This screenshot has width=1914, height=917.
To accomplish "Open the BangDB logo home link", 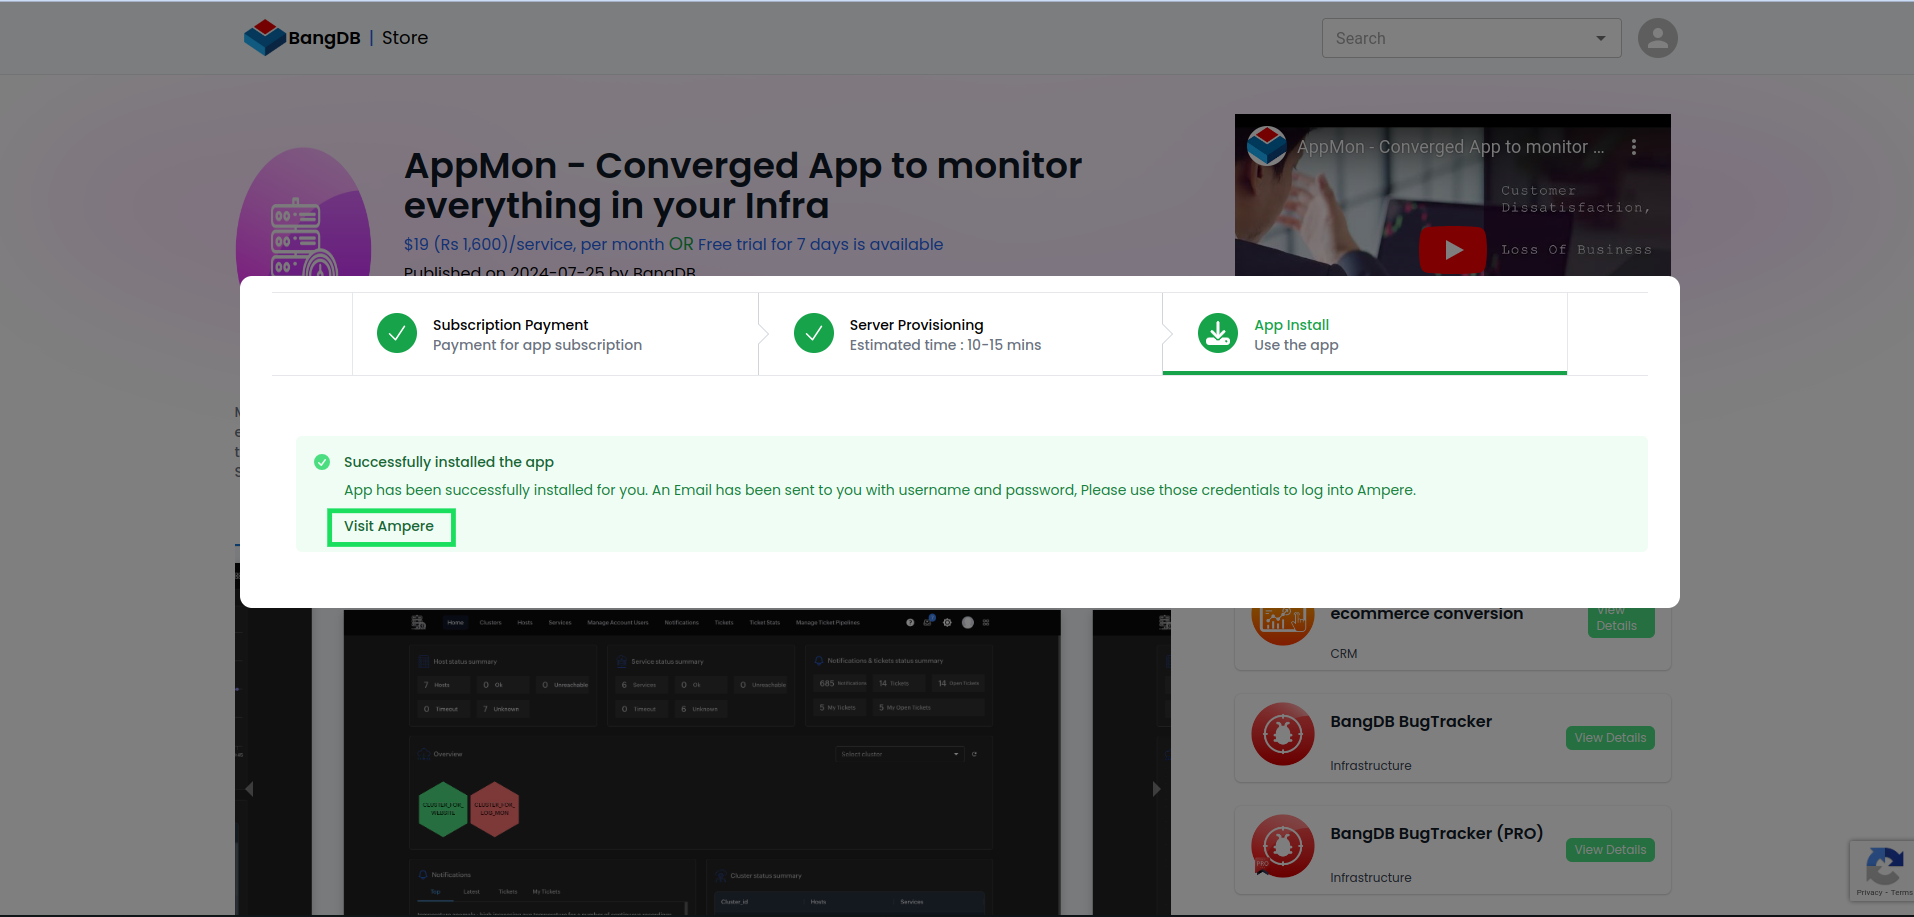I will click(x=302, y=38).
